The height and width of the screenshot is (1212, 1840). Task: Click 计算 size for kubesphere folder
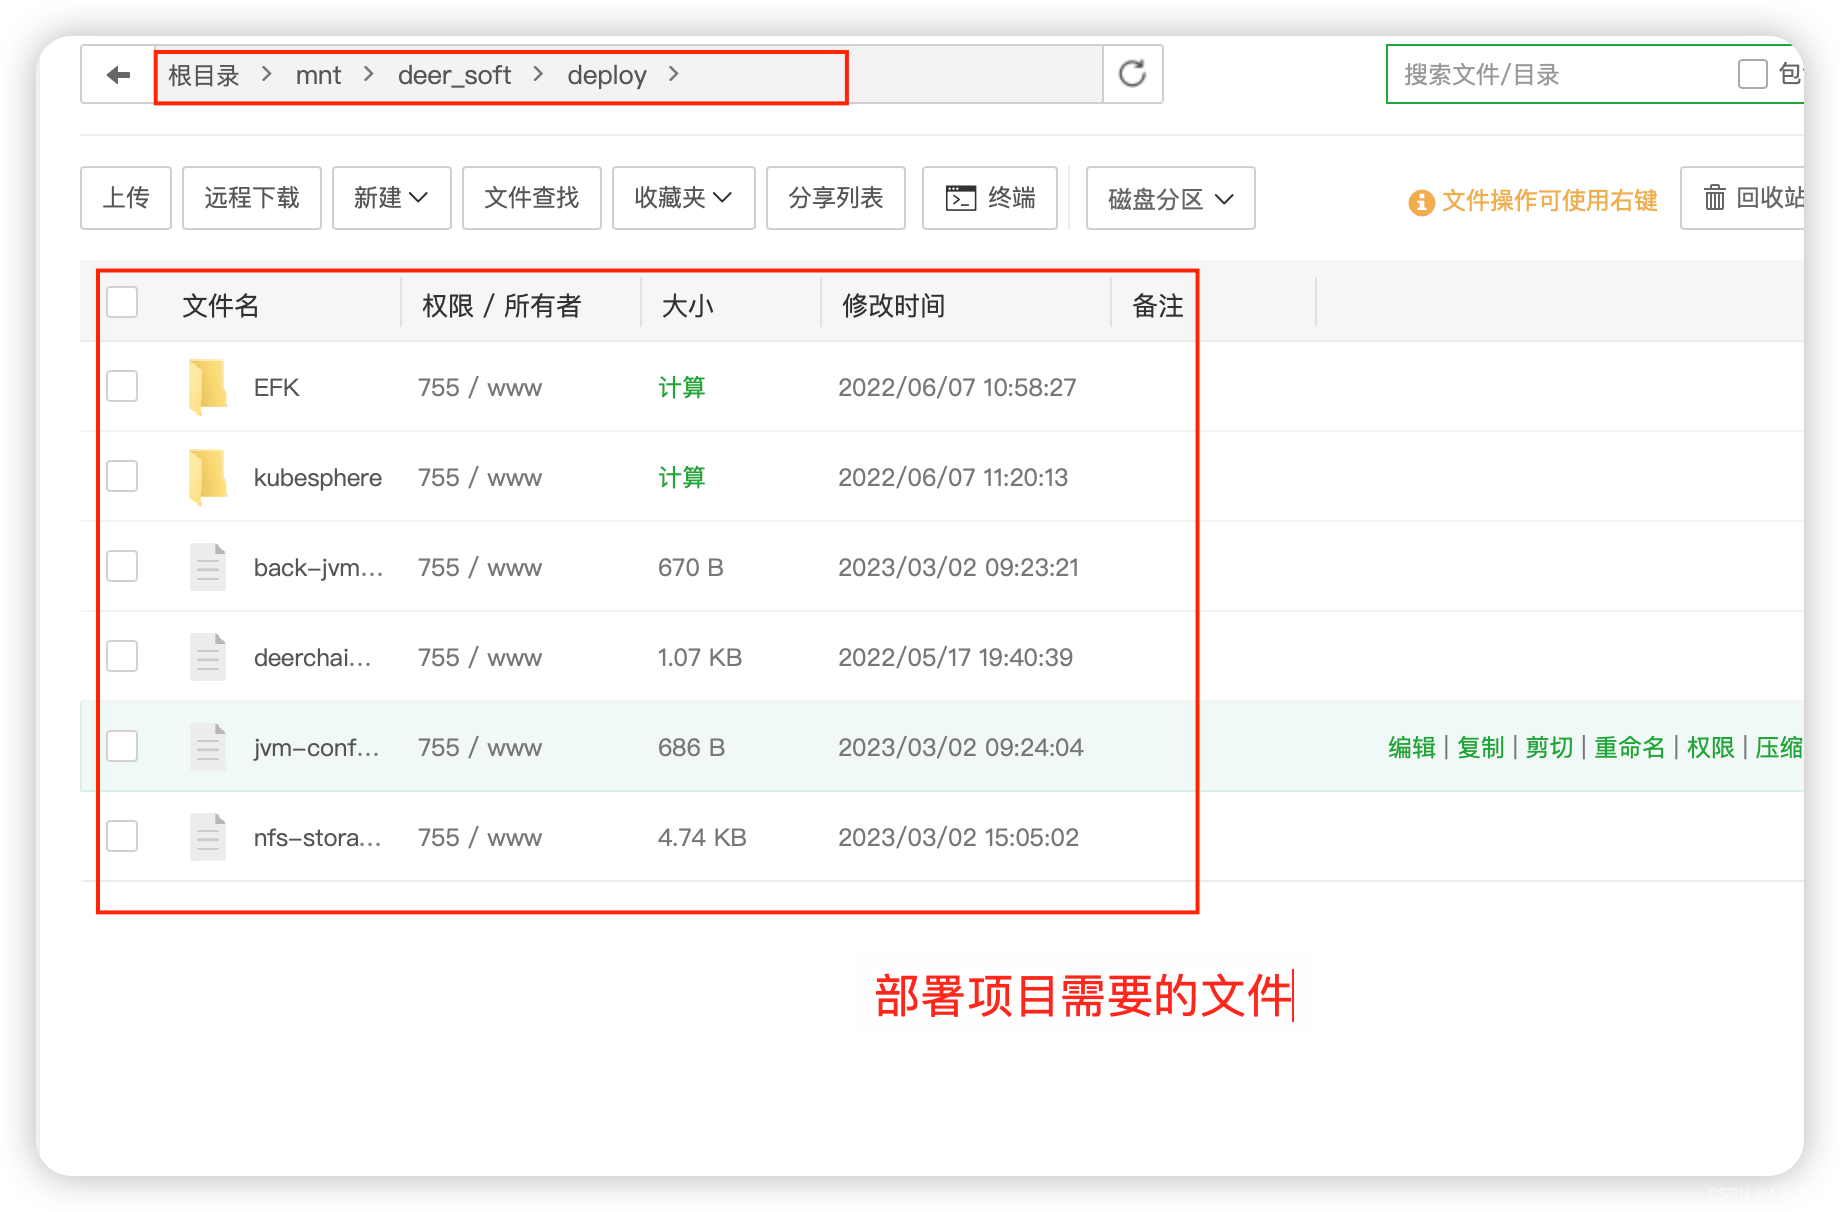click(682, 477)
